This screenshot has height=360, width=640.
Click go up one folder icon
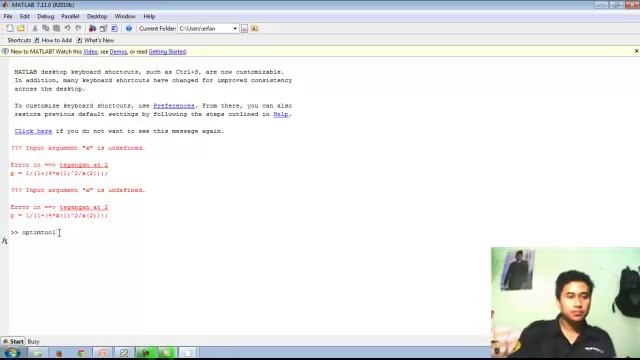tap(255, 29)
